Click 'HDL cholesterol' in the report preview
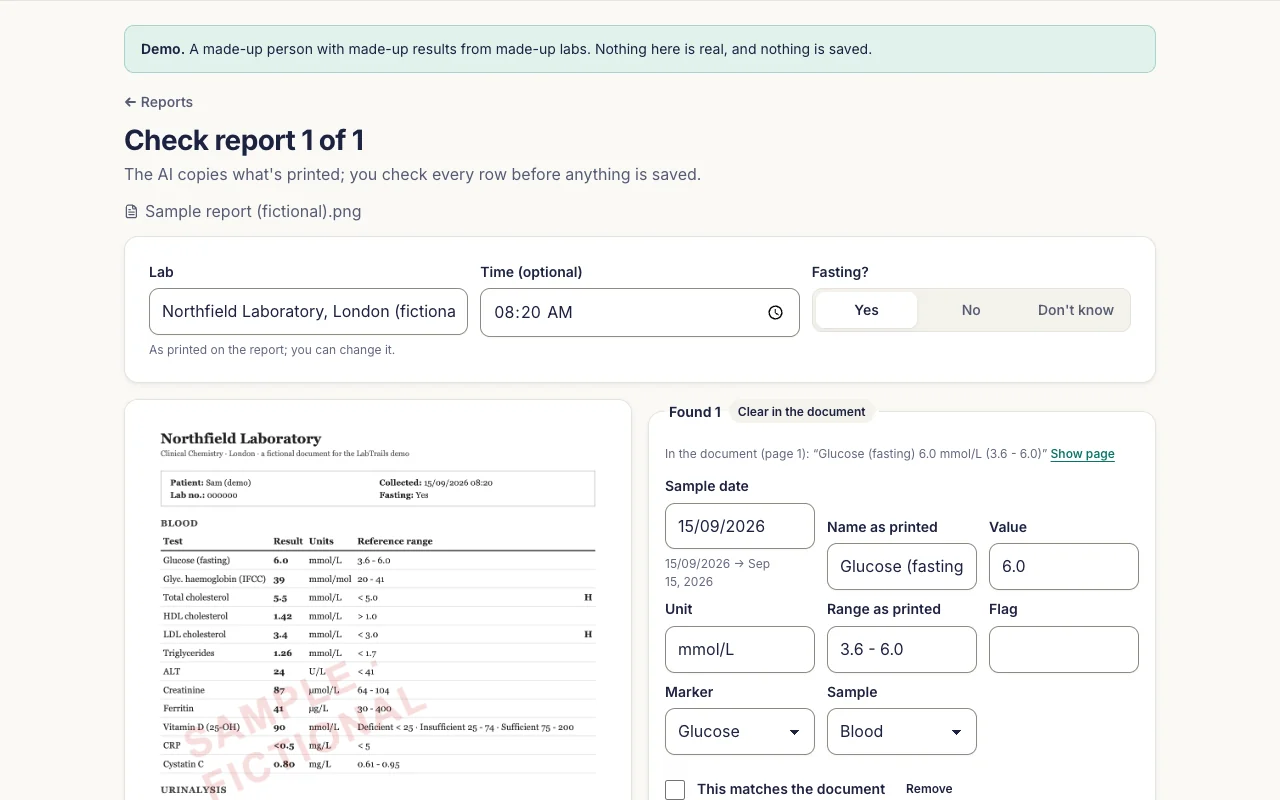1280x800 pixels. click(195, 616)
